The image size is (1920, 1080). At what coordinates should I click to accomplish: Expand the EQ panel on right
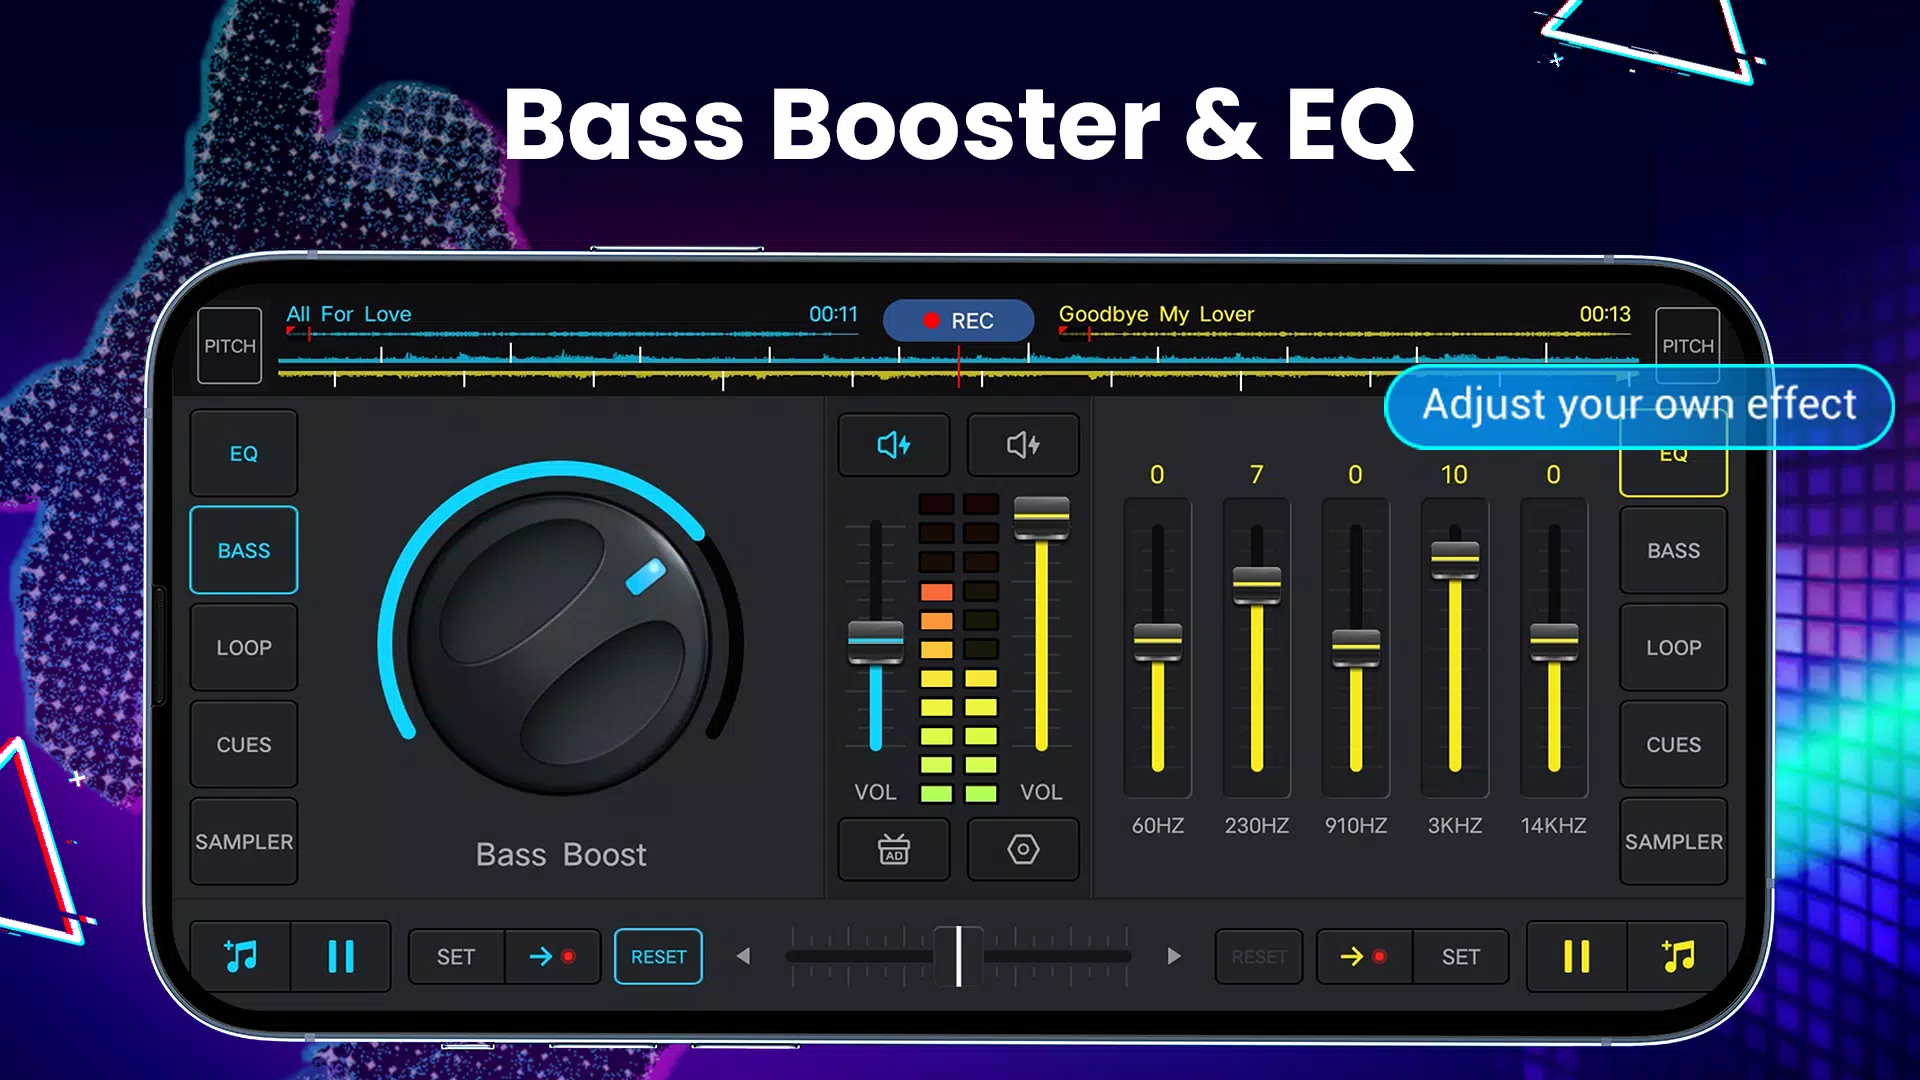[x=1673, y=454]
